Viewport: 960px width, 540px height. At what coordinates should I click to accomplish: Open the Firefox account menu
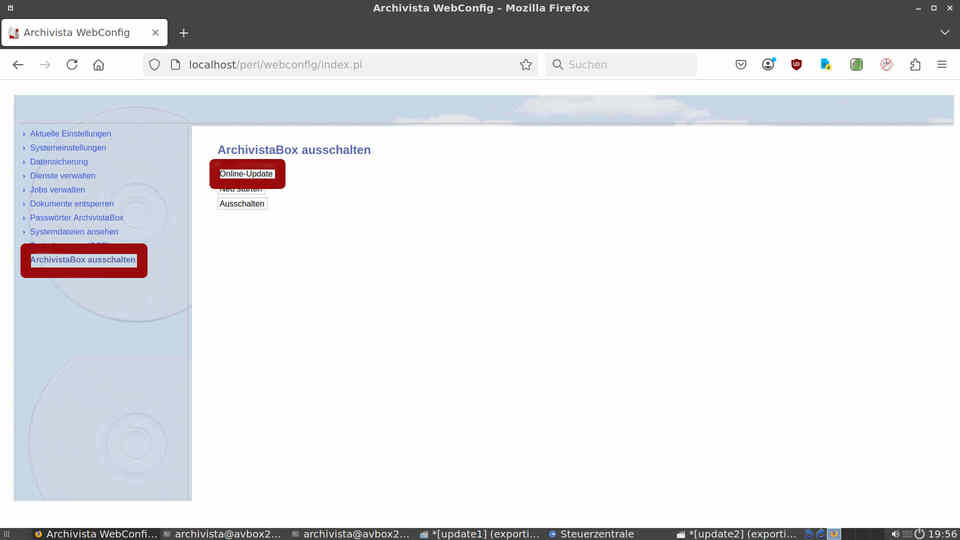coord(768,64)
